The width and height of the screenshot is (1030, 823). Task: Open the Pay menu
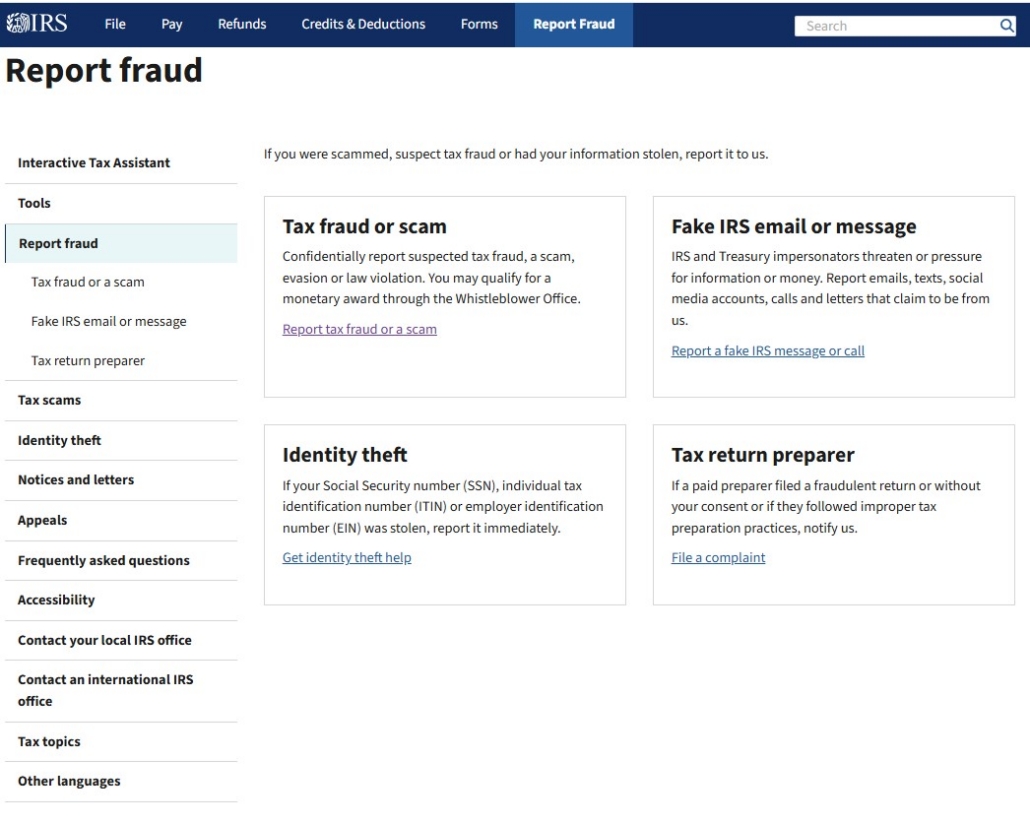point(172,24)
